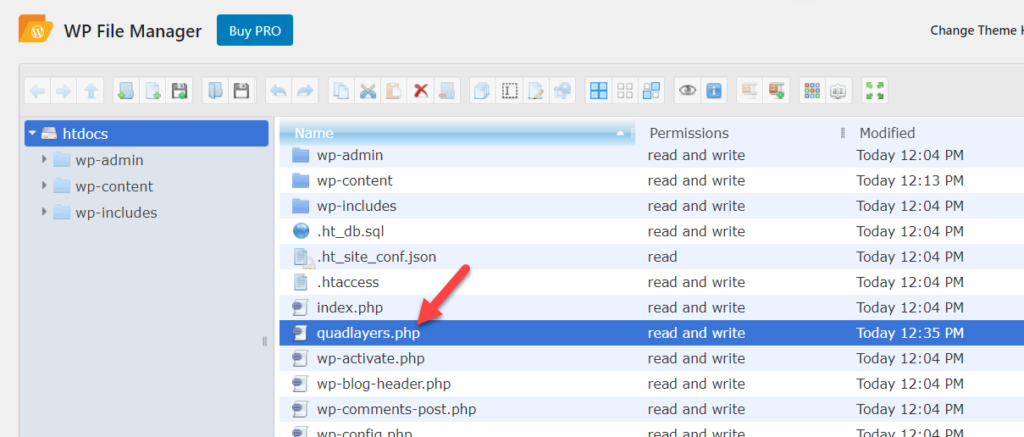Rename the selected file
Image resolution: width=1024 pixels, height=437 pixels.
(x=509, y=91)
